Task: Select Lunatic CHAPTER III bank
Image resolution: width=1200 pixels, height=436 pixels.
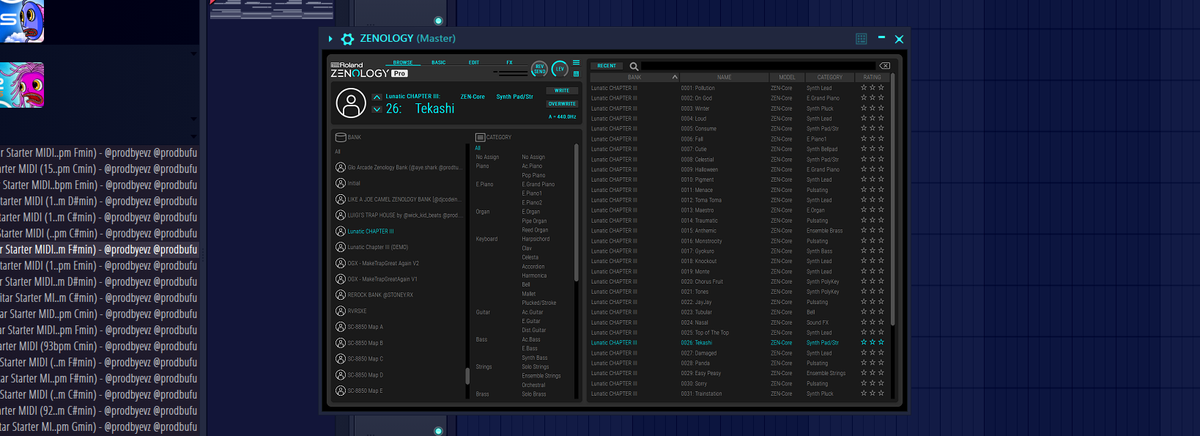Action: (x=371, y=231)
